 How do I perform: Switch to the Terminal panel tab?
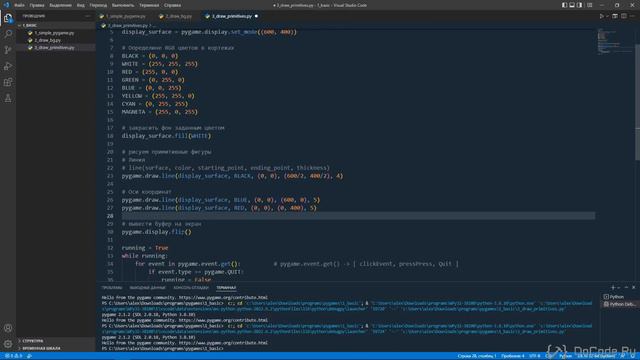click(226, 288)
